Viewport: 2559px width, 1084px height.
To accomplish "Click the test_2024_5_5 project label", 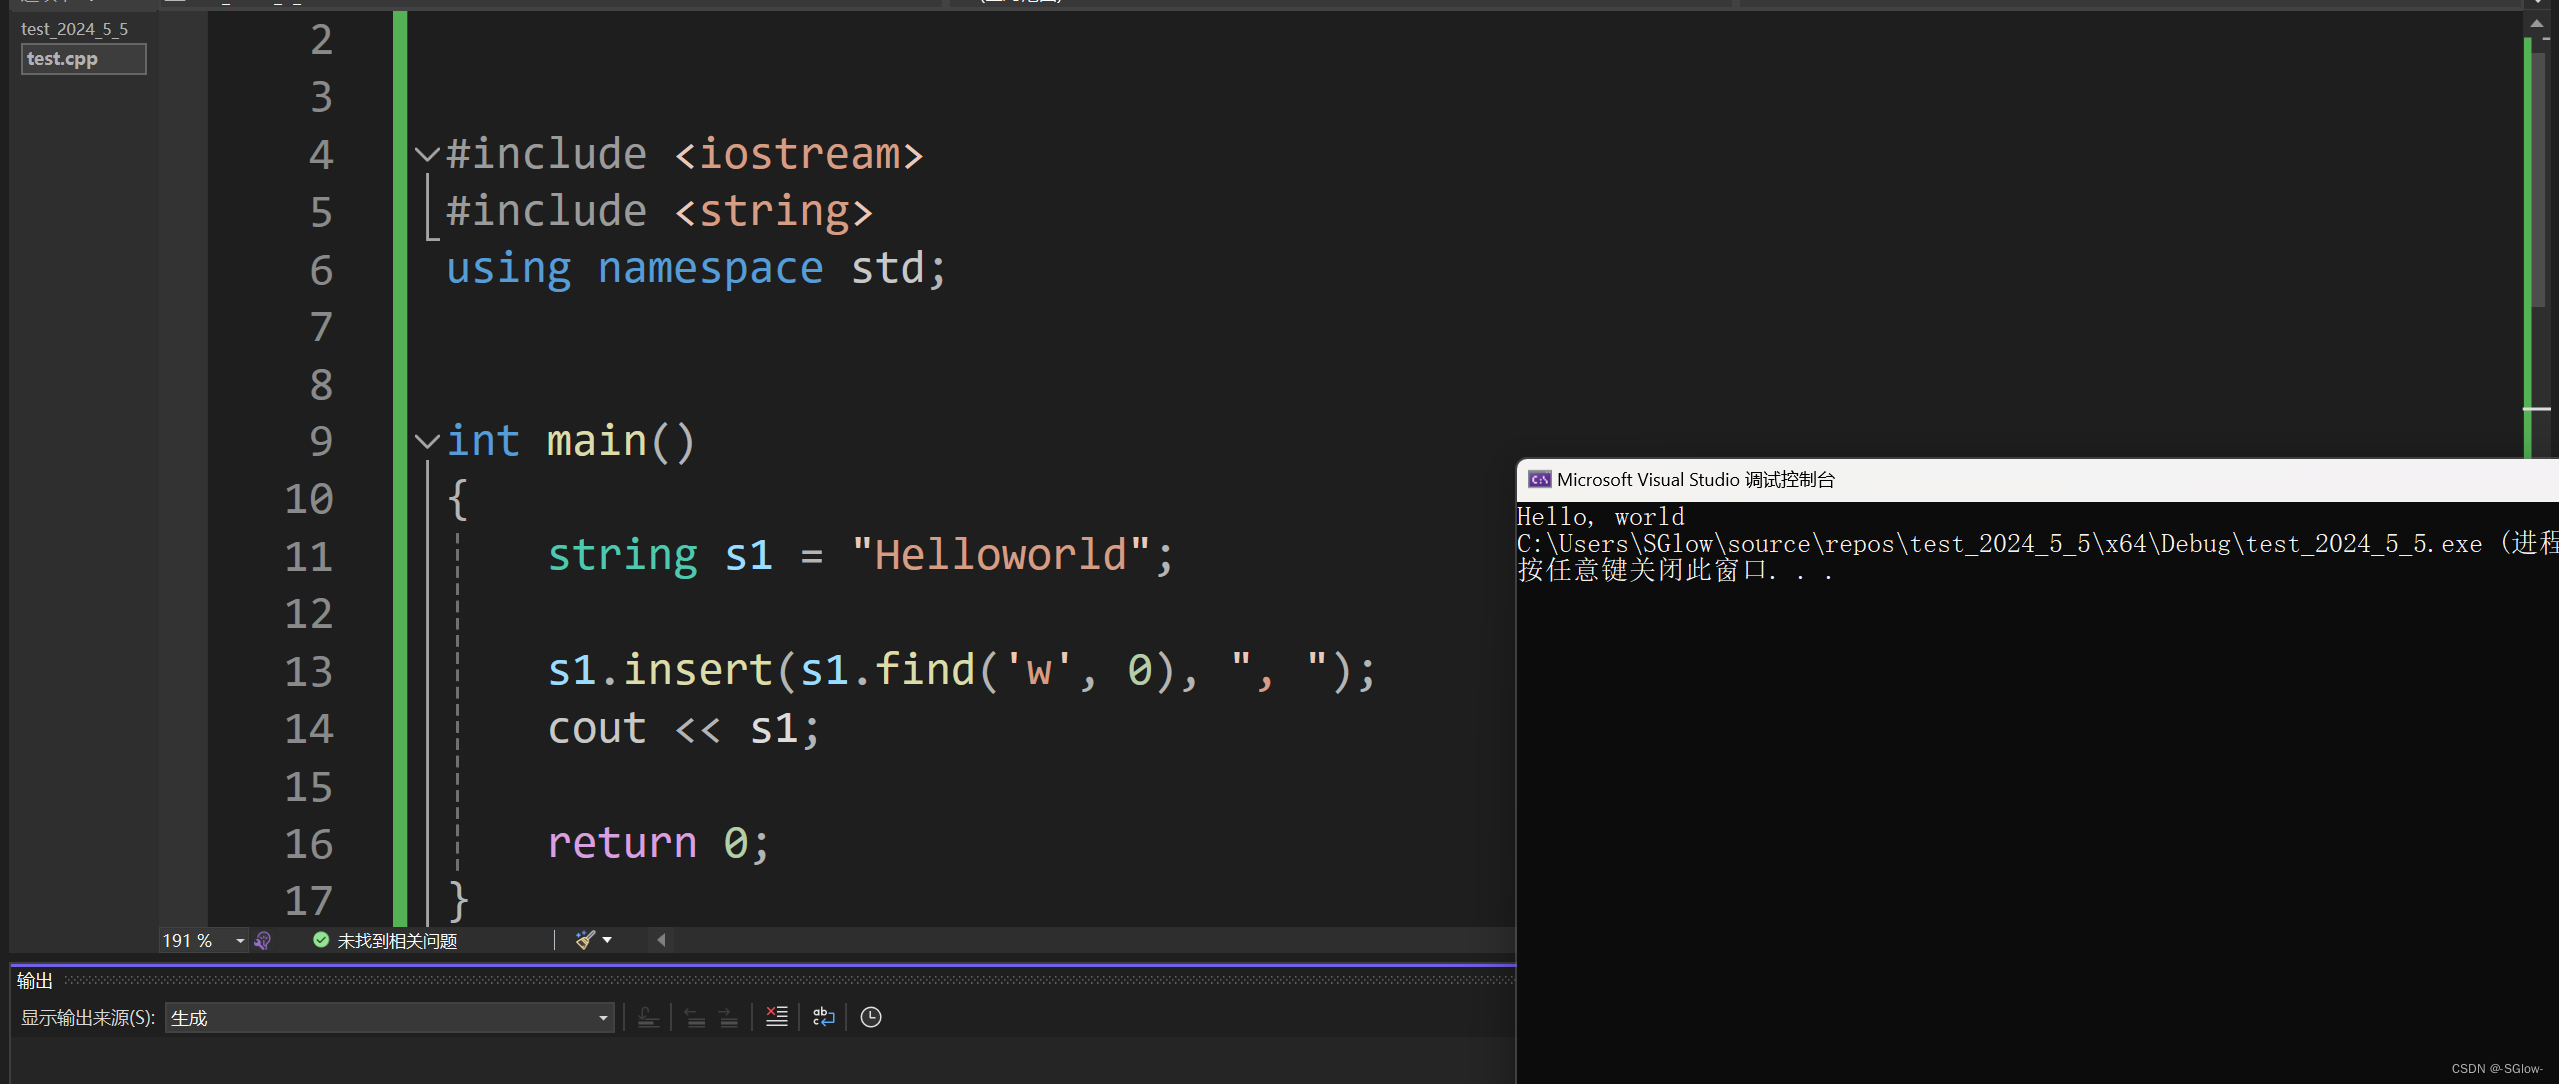I will 75,29.
